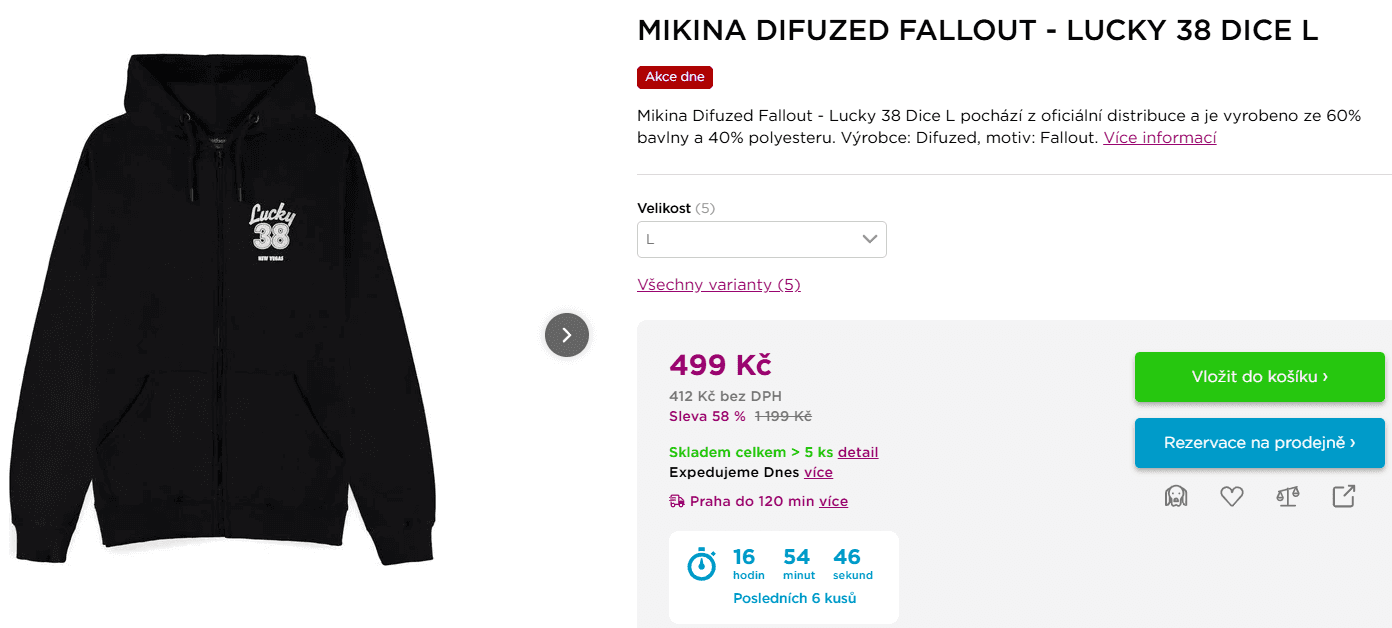Add the hoodie to favorites via heart icon
1392x628 pixels.
click(x=1231, y=496)
